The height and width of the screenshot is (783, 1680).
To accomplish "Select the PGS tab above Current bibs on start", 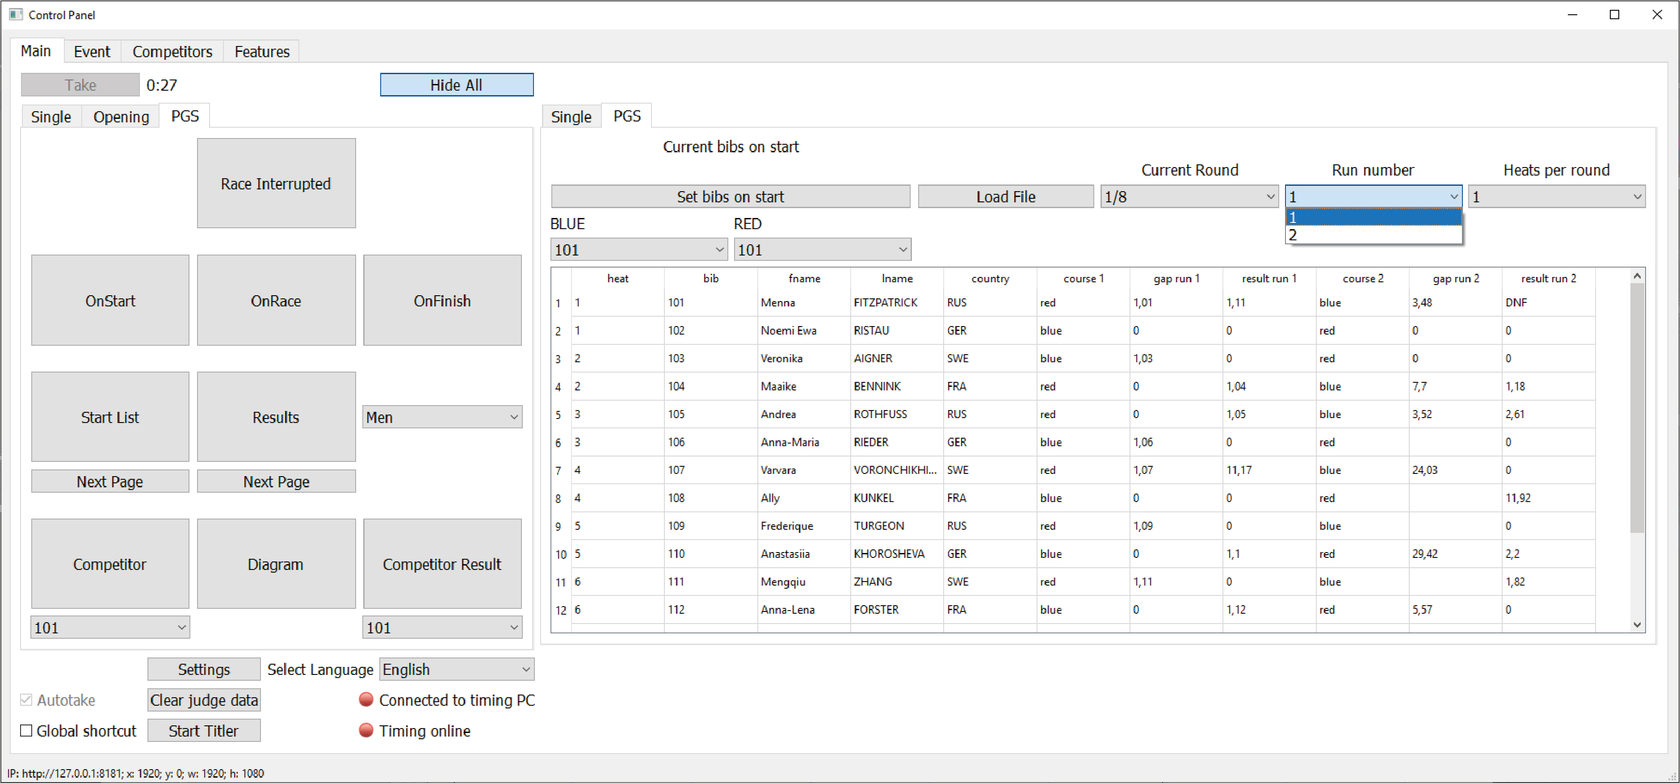I will tap(627, 116).
